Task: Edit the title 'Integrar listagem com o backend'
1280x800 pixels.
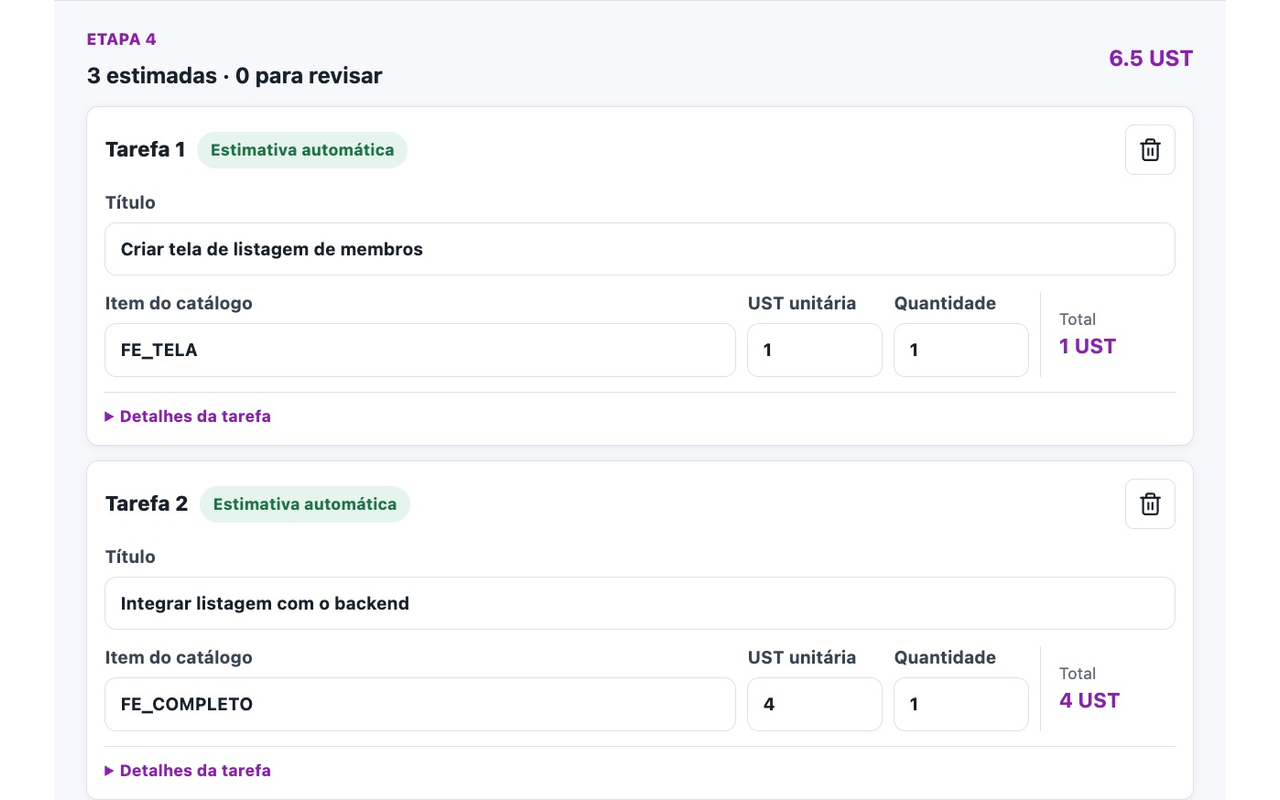Action: point(640,603)
